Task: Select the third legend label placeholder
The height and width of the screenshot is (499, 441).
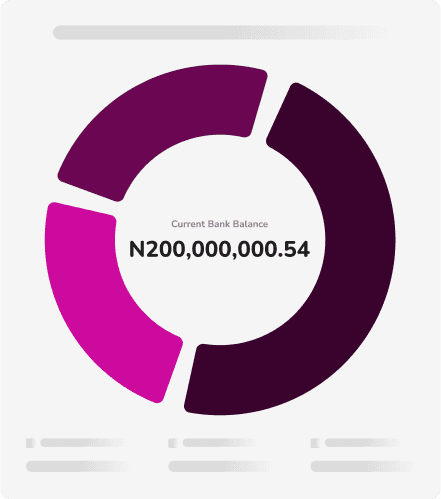Action: pos(362,443)
